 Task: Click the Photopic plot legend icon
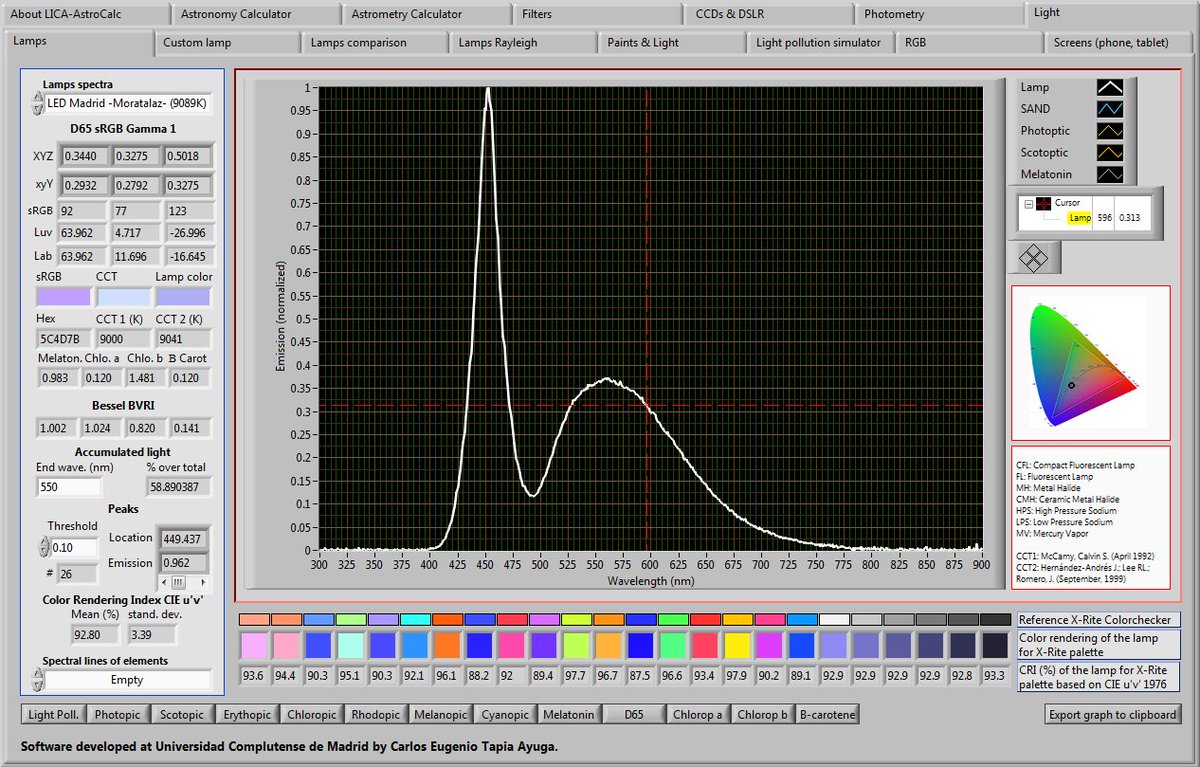point(1110,132)
